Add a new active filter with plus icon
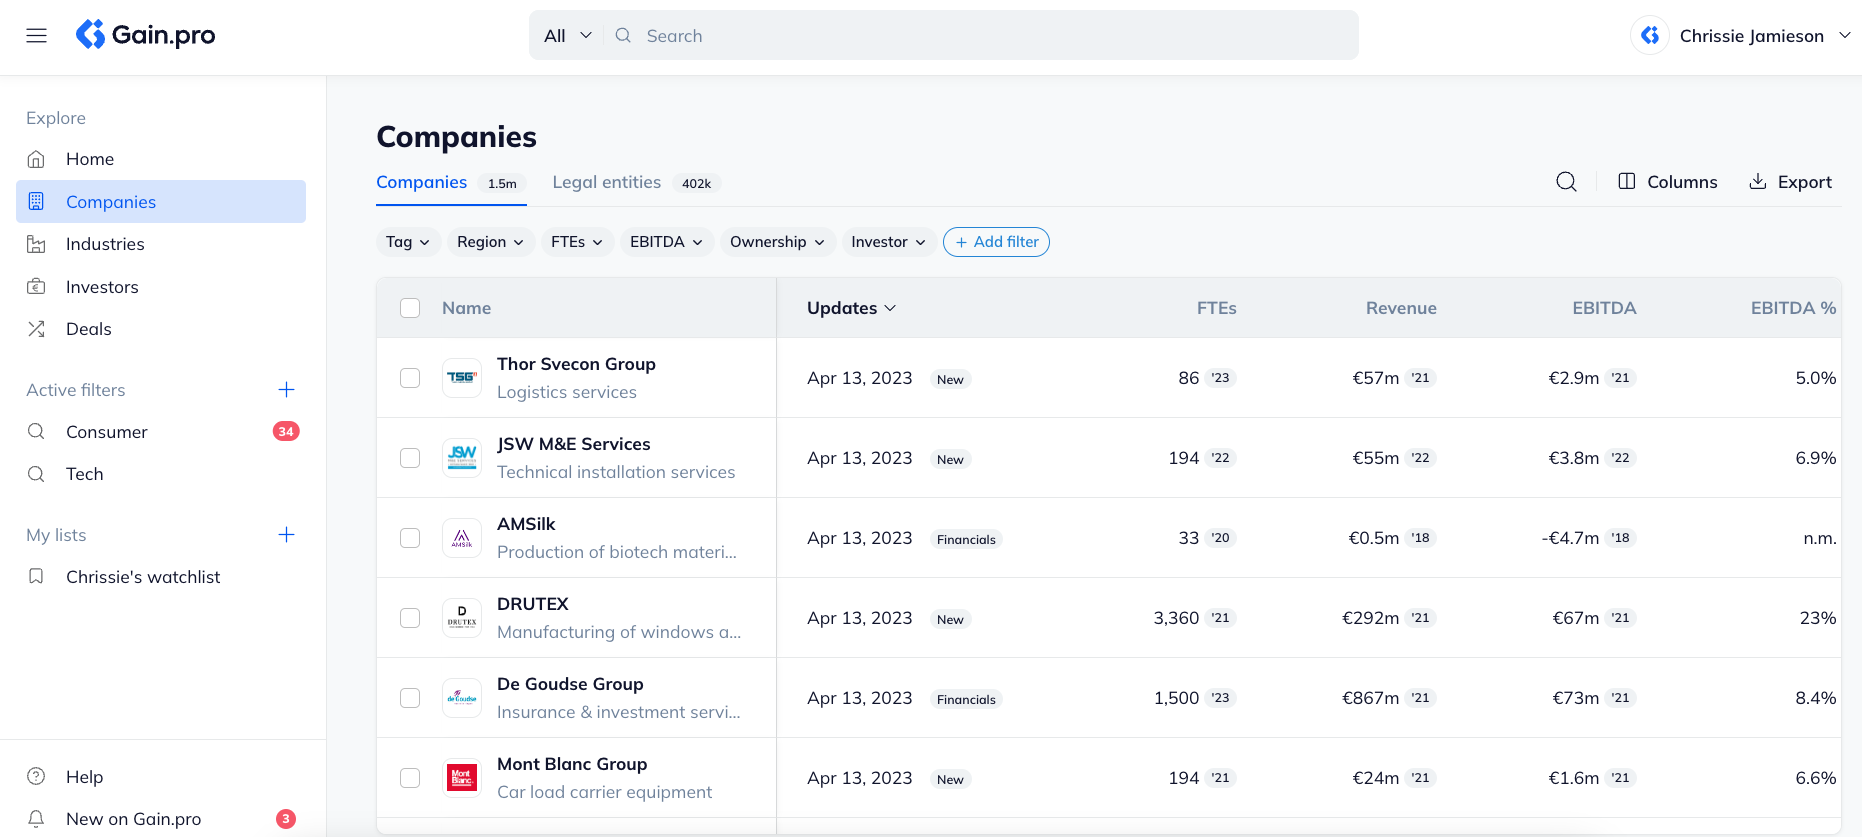Screen dimensions: 1862x837 (x=286, y=390)
